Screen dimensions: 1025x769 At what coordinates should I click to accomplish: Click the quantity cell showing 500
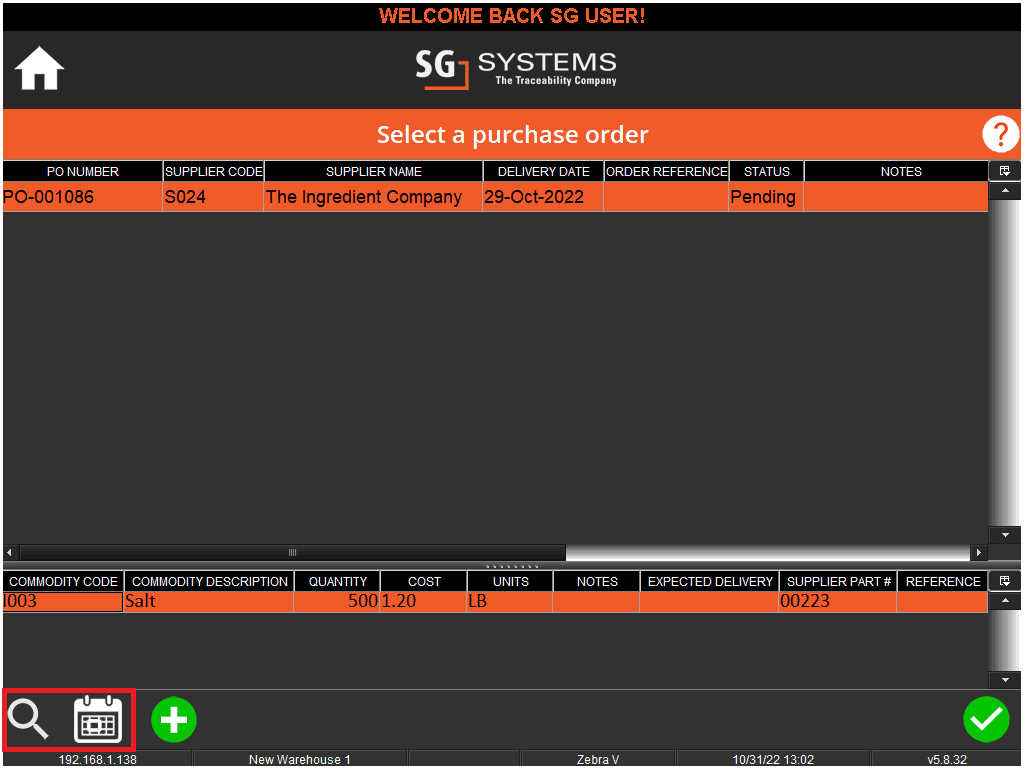[x=337, y=602]
